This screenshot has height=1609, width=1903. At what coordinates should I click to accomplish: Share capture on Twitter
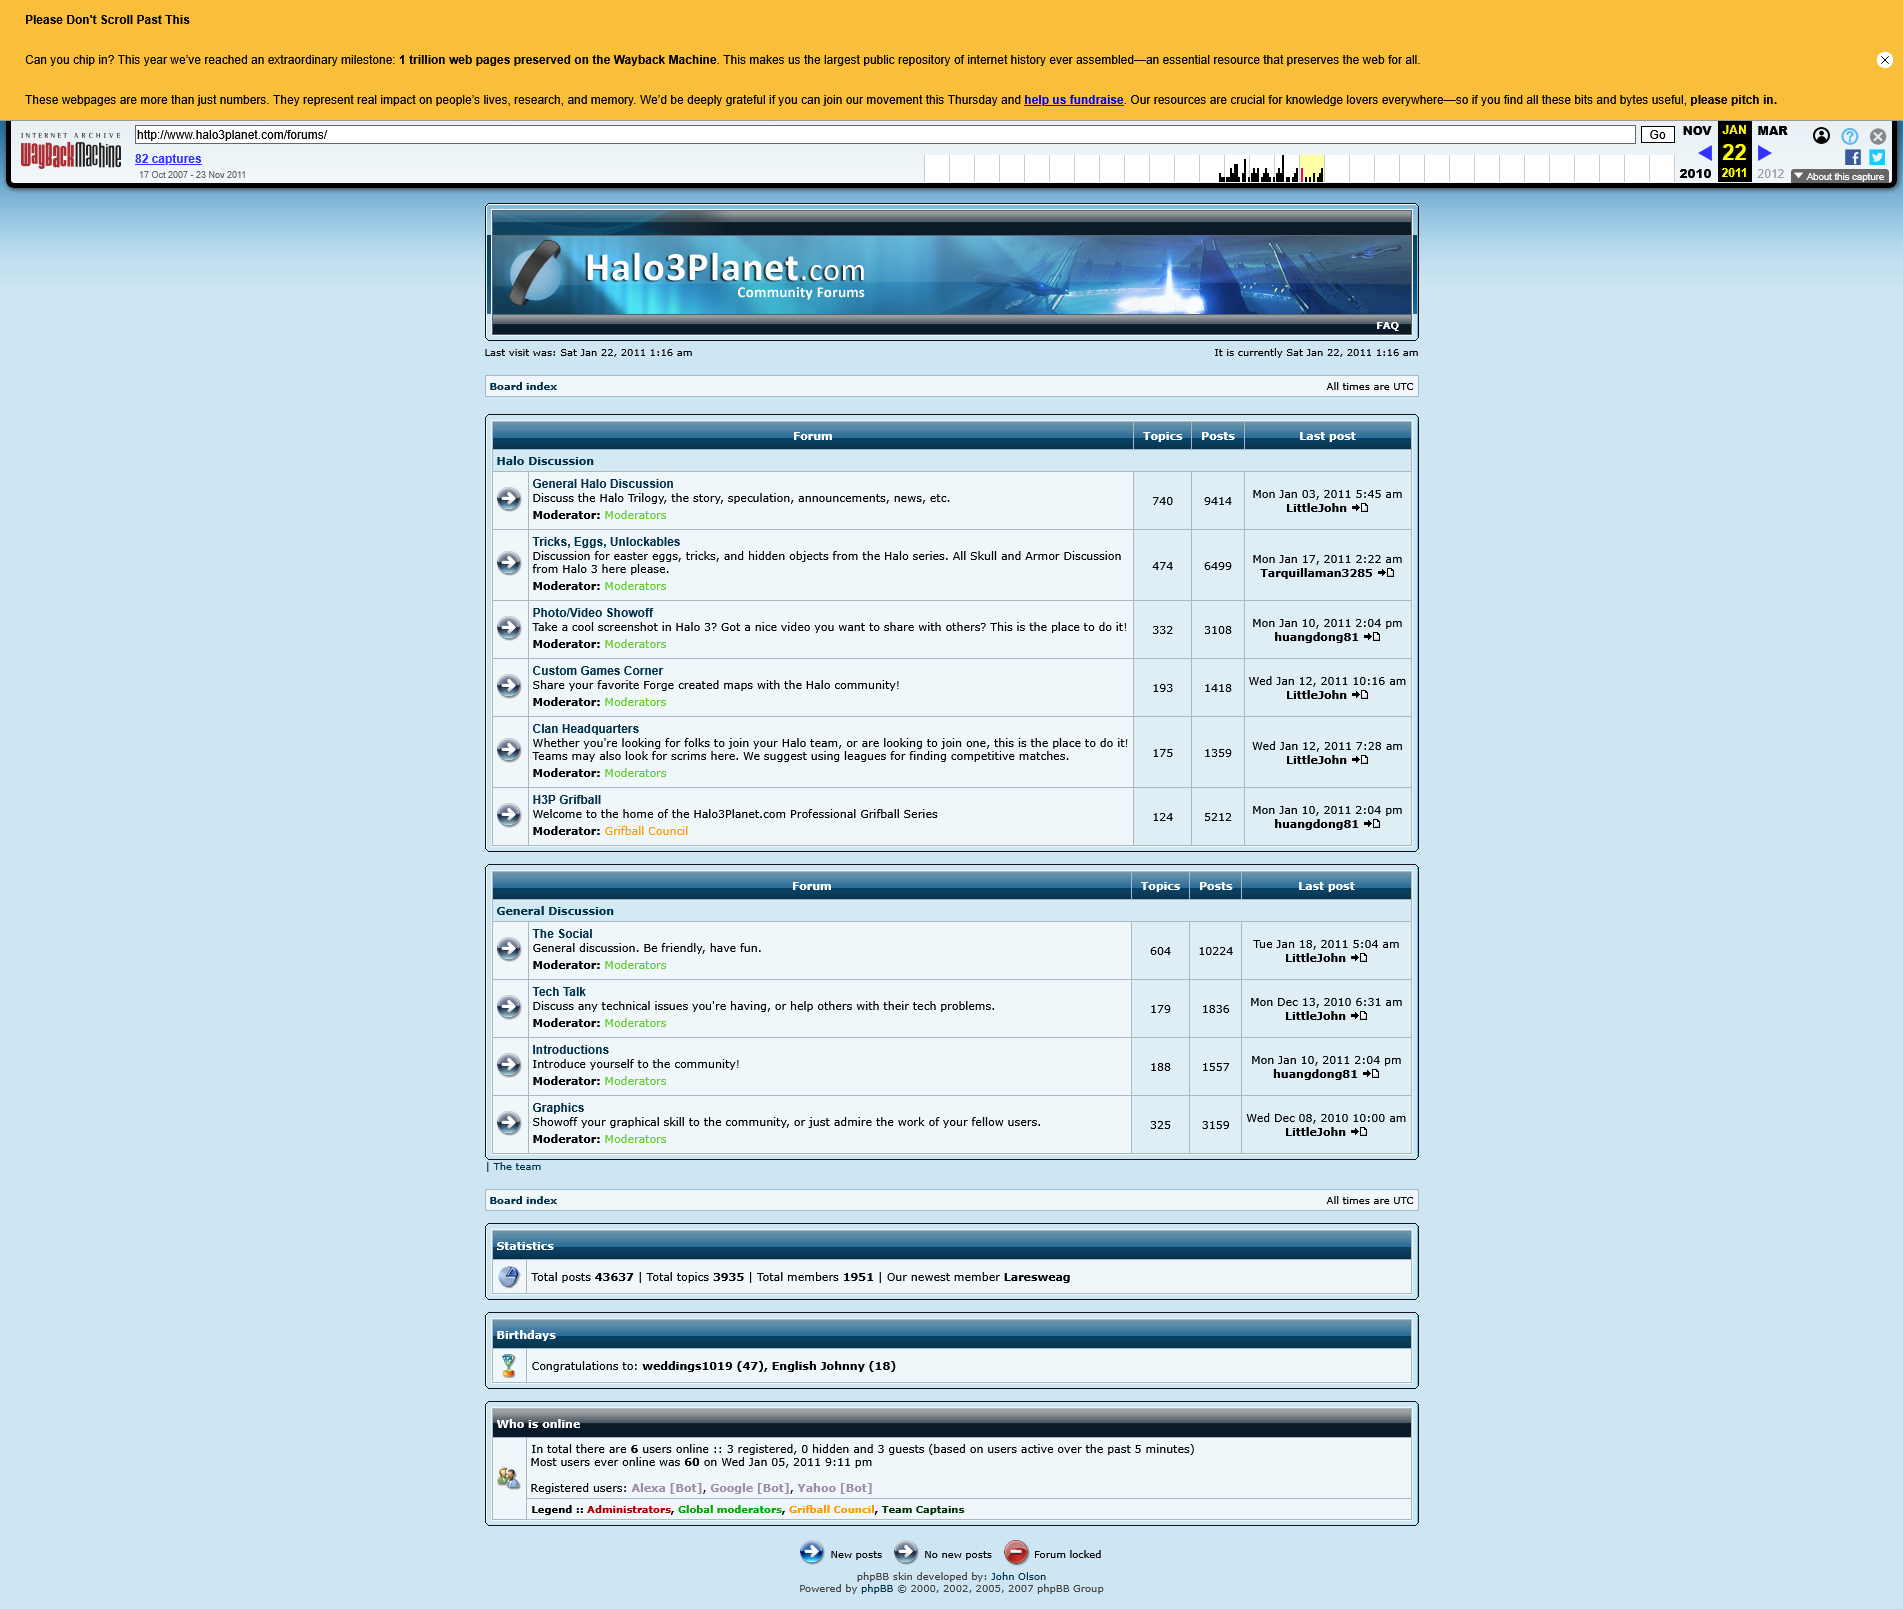pos(1877,157)
